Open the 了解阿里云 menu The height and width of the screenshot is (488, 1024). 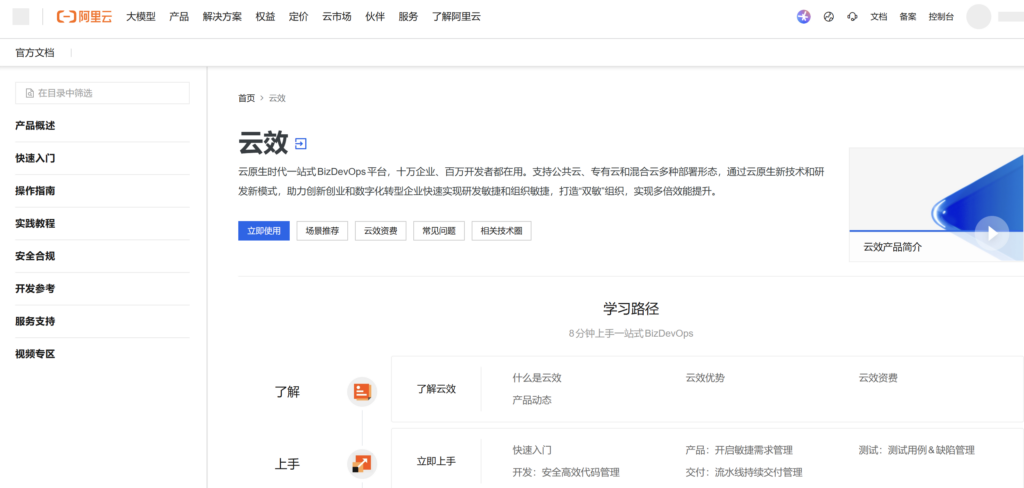coord(456,17)
